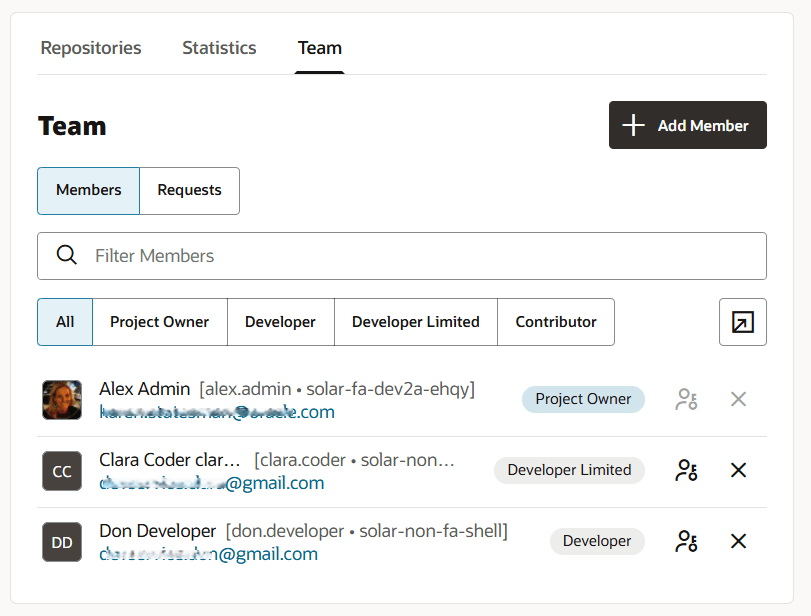Viewport: 811px width, 616px height.
Task: Remove Alex Admin from the team
Action: click(x=738, y=399)
